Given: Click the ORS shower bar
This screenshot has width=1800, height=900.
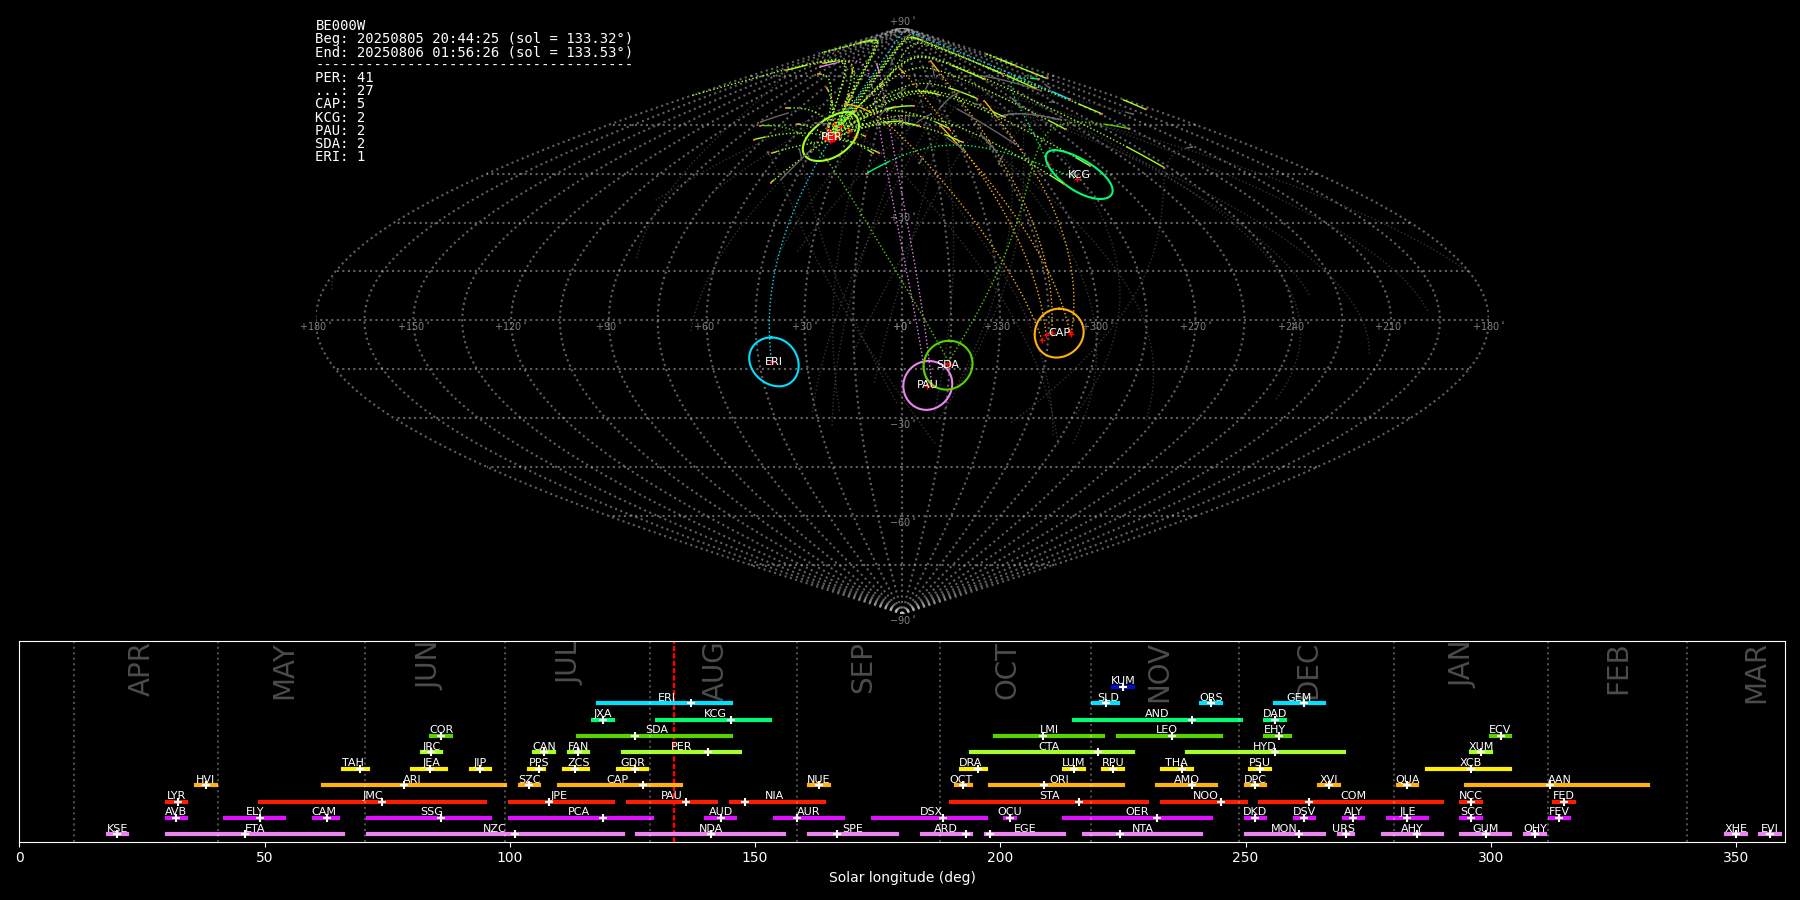Looking at the screenshot, I should point(1211,703).
